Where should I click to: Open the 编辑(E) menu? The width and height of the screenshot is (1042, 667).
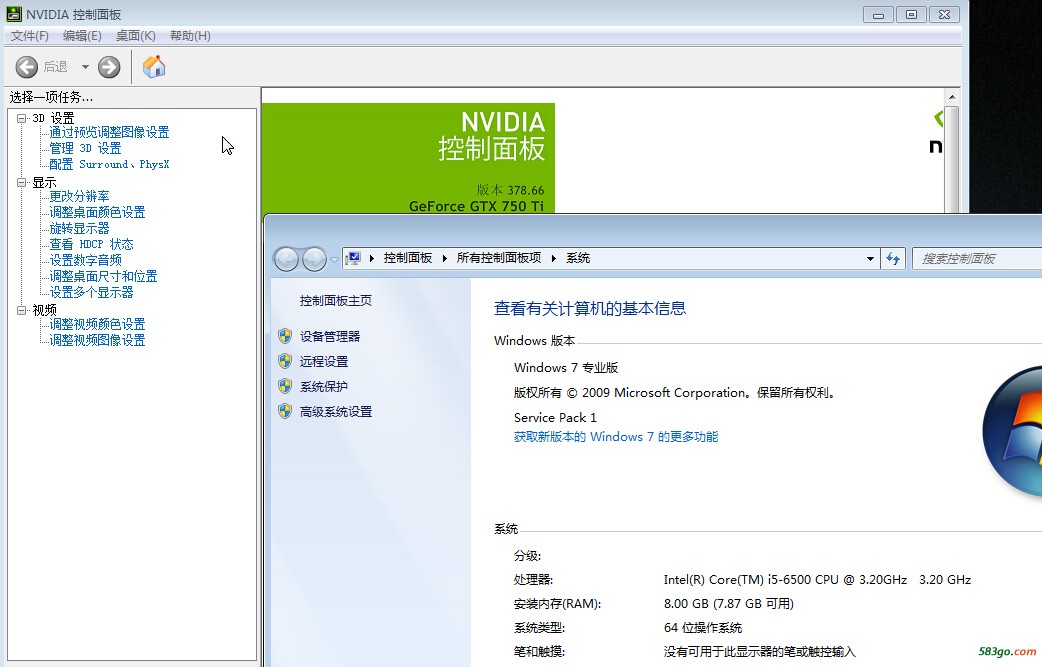click(82, 36)
